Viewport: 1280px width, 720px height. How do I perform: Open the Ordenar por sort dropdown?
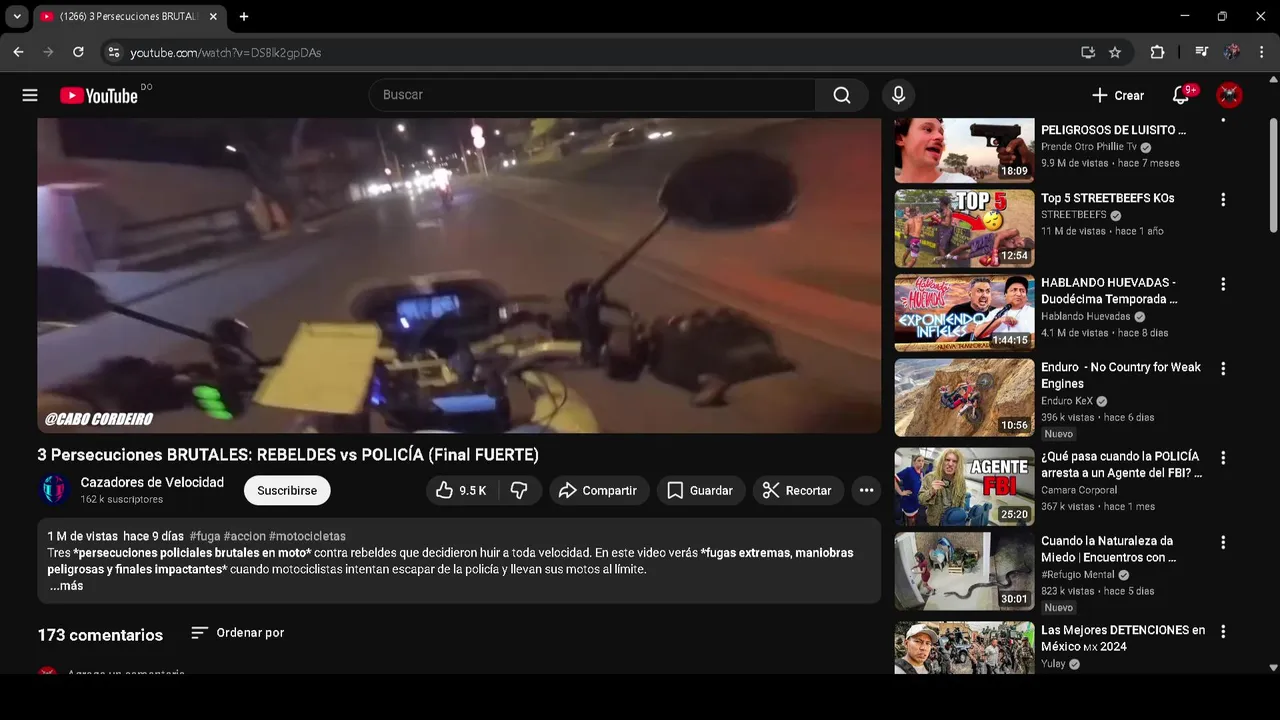(x=238, y=633)
